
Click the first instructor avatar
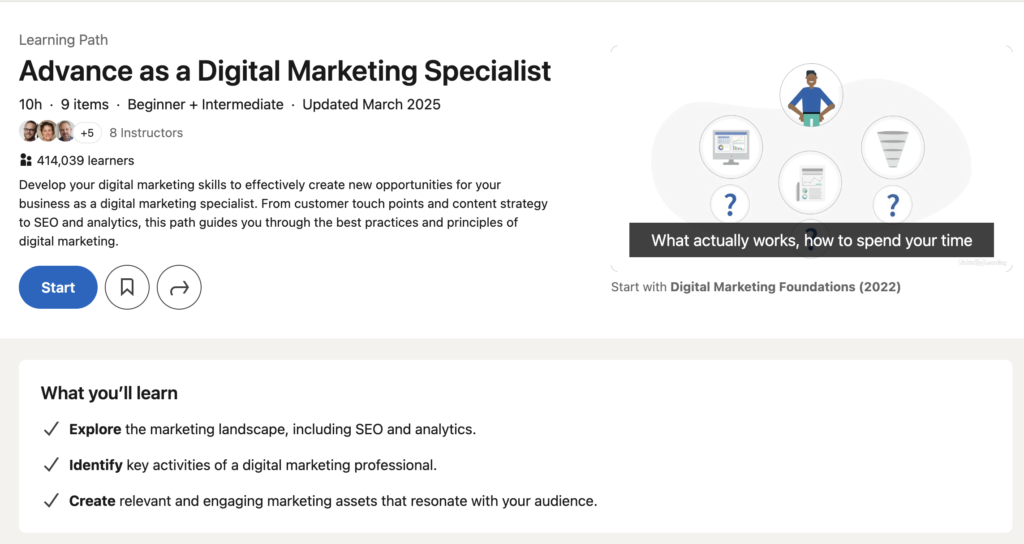point(29,132)
